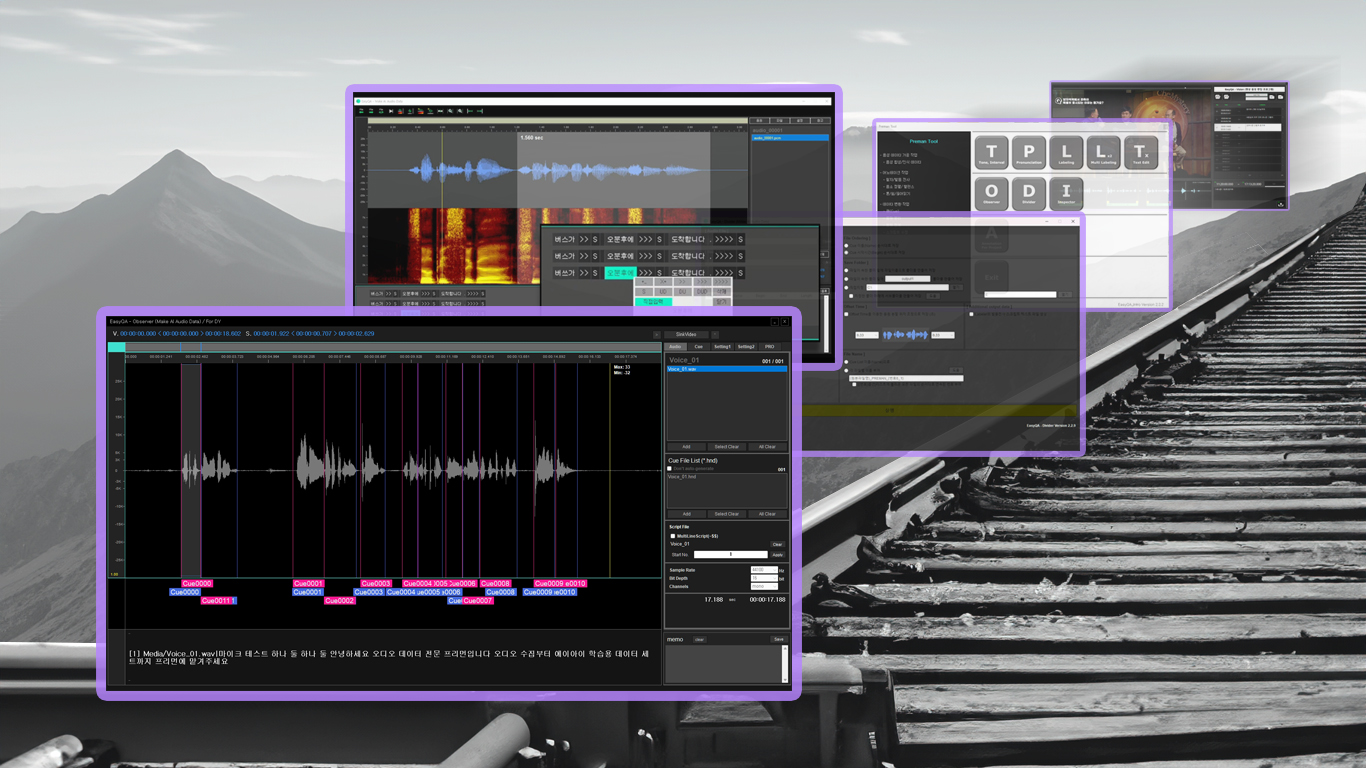Click inside the memo text area
Screen dimensions: 1366x768
point(724,664)
